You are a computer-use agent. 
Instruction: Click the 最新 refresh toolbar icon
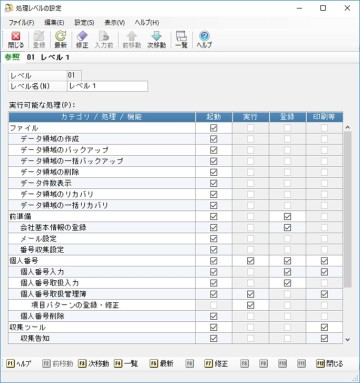pos(61,40)
